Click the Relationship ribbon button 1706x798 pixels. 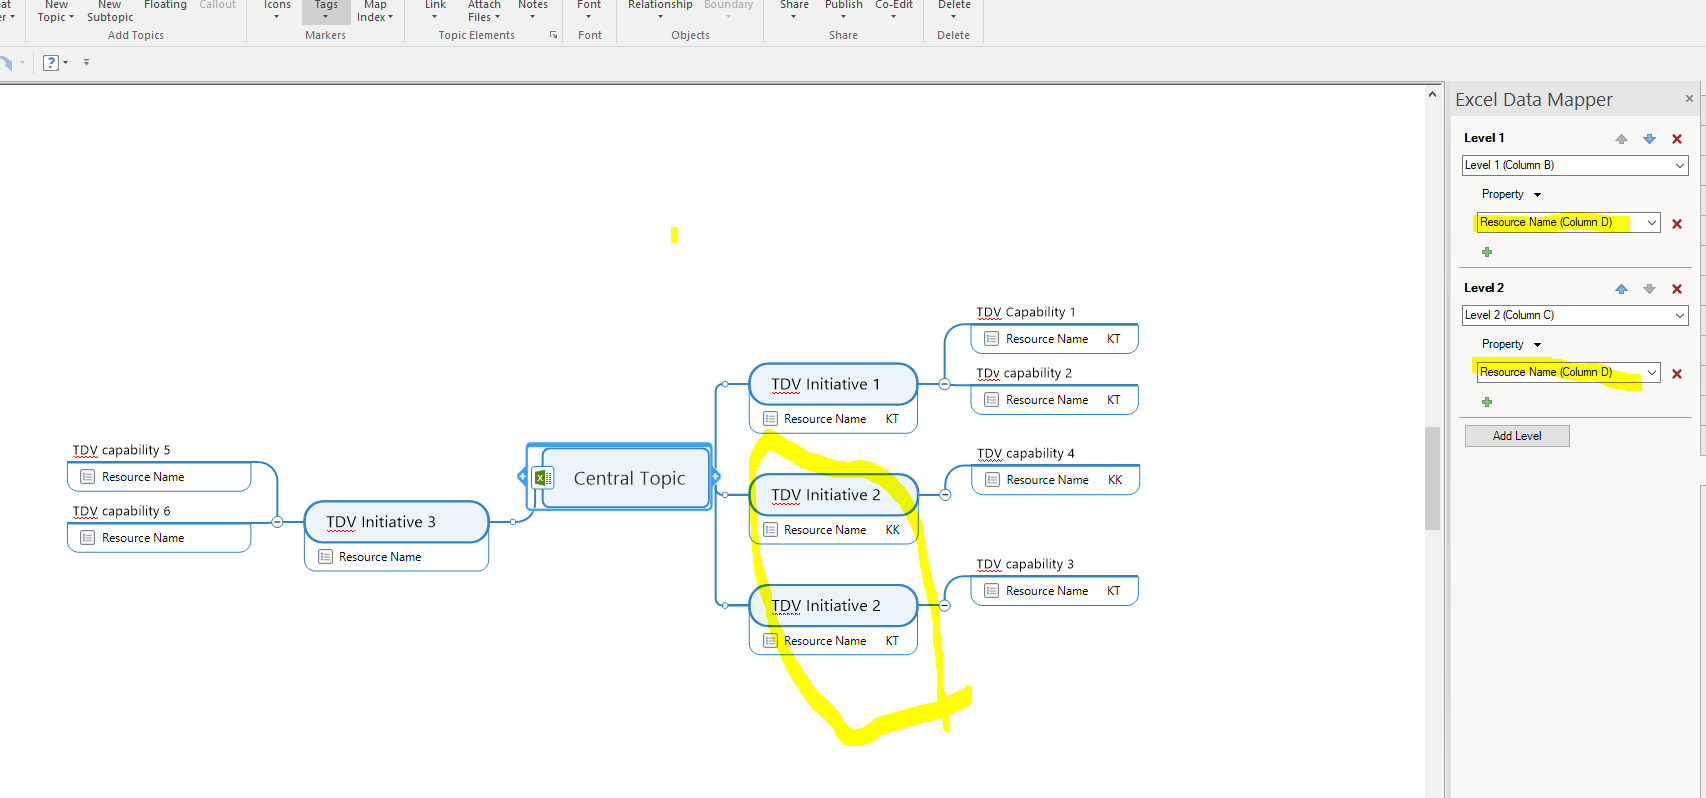[x=660, y=10]
